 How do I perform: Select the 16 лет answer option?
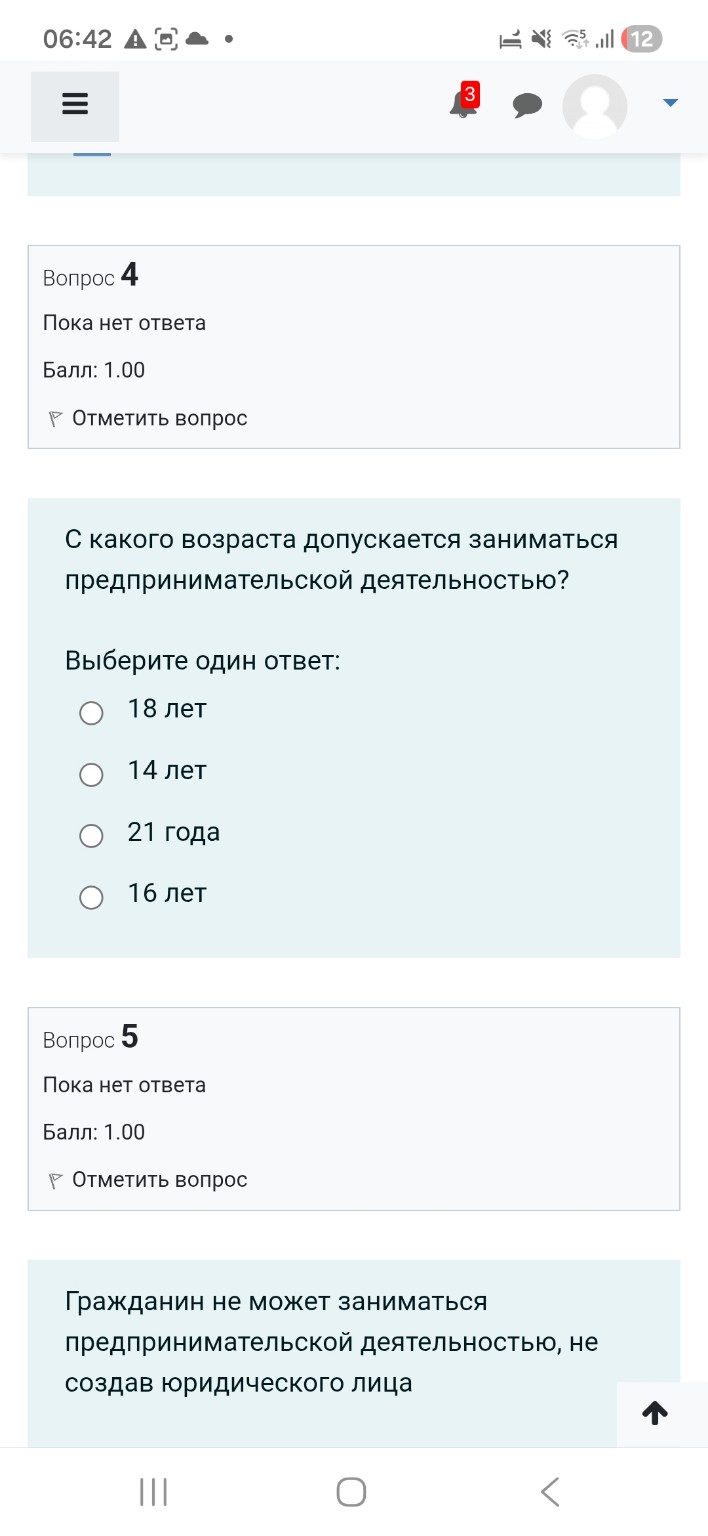point(91,897)
